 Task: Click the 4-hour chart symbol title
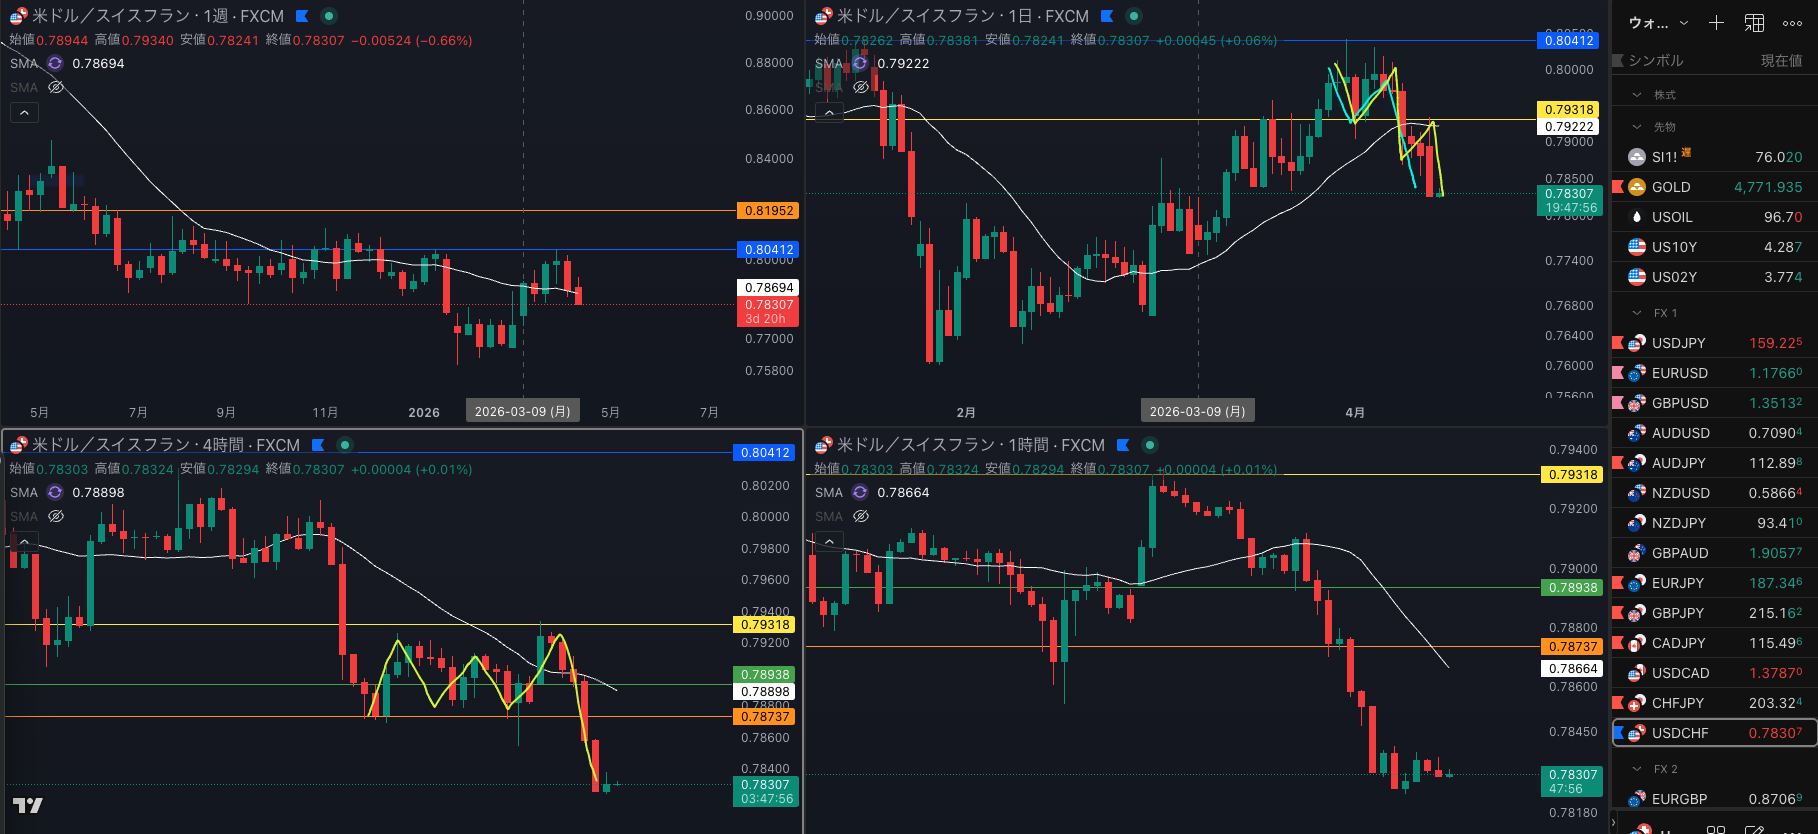tap(165, 445)
